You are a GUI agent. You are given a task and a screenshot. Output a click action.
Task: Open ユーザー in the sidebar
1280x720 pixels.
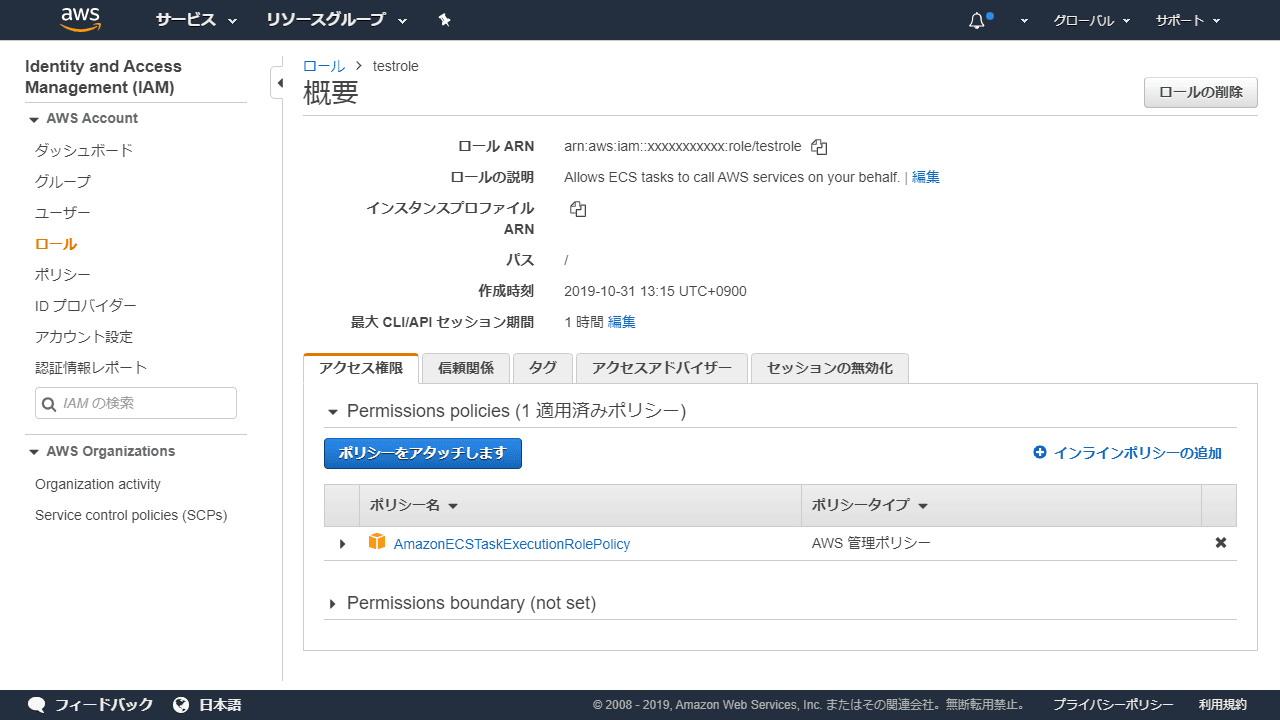(x=63, y=213)
